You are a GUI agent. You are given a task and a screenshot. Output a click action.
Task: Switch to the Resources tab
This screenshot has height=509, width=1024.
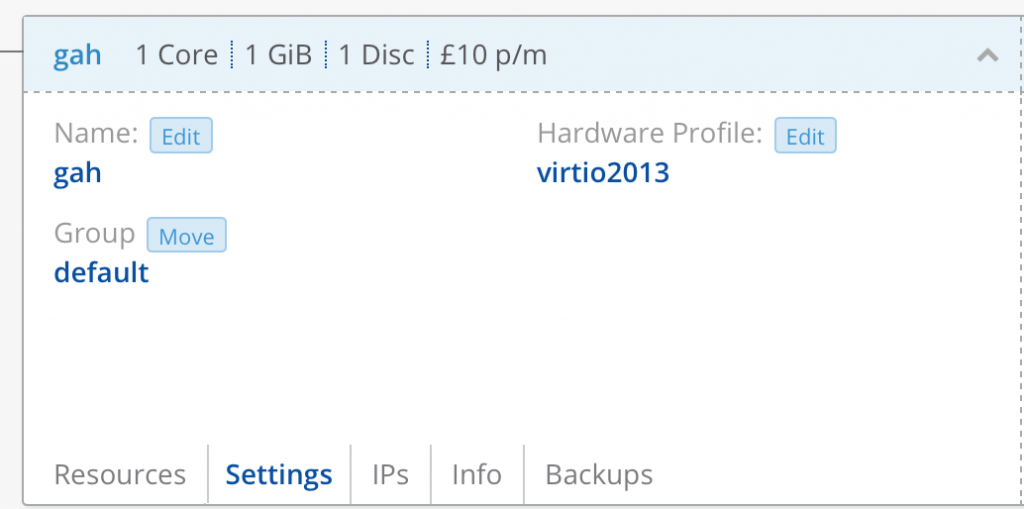120,474
